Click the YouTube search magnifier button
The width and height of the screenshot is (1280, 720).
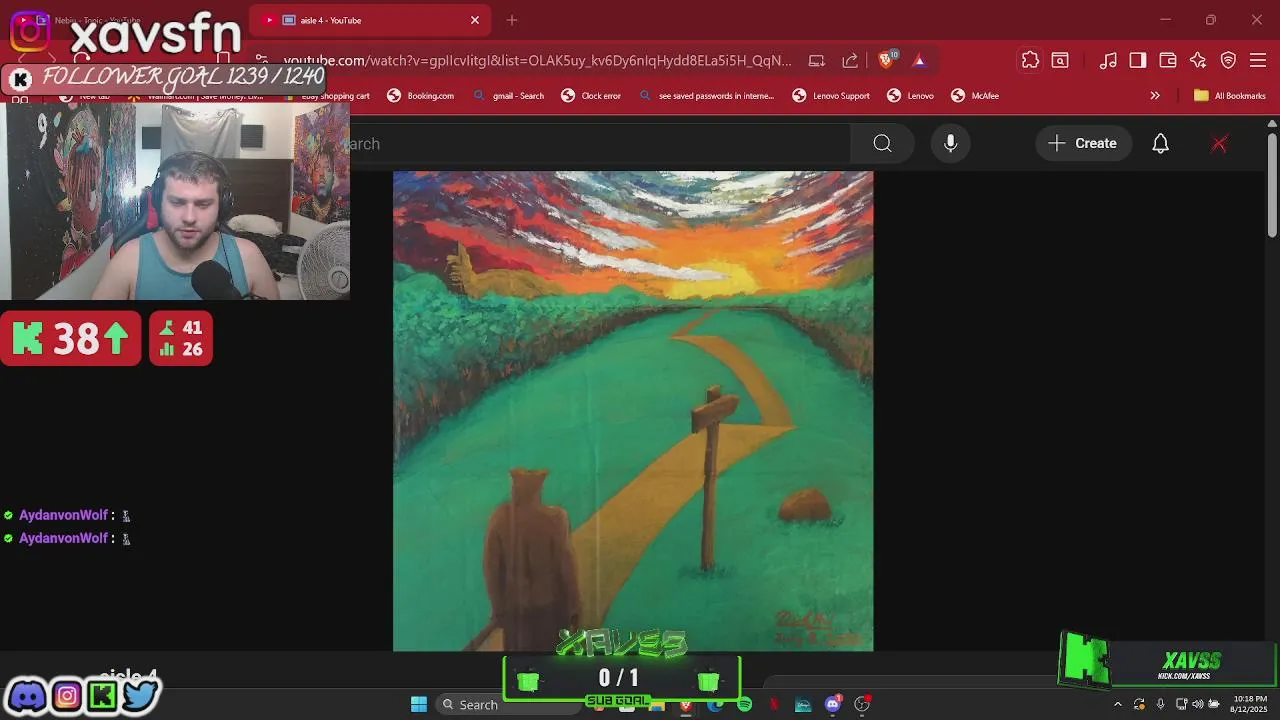(x=882, y=143)
